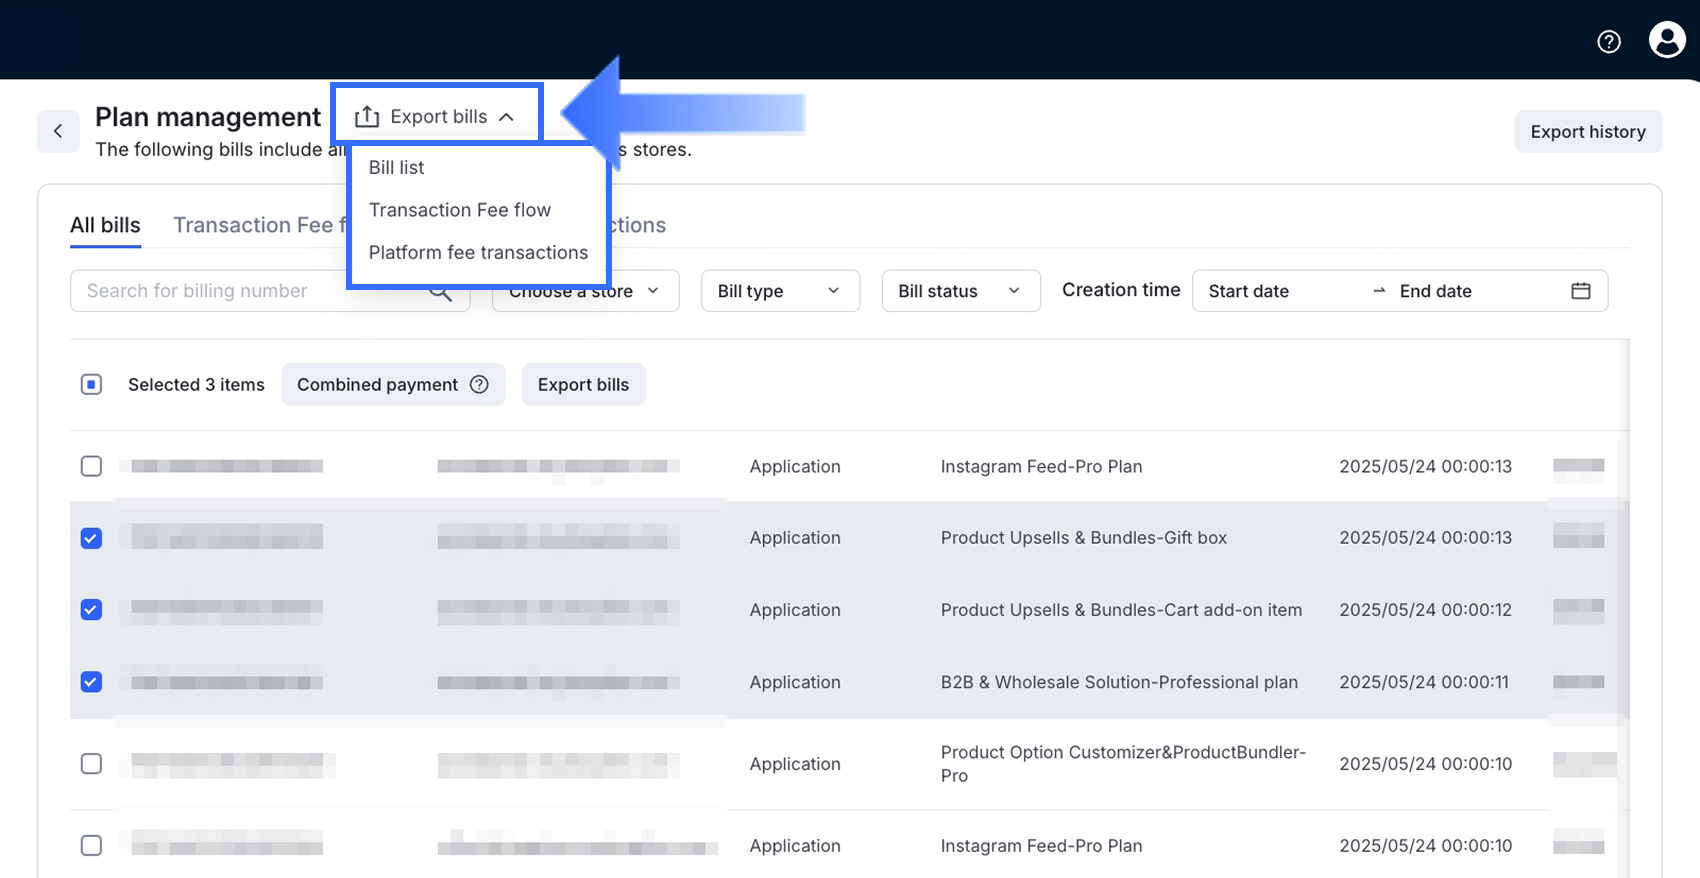Uncheck the B2B & Wholesale Solution row
The width and height of the screenshot is (1700, 878).
(91, 682)
